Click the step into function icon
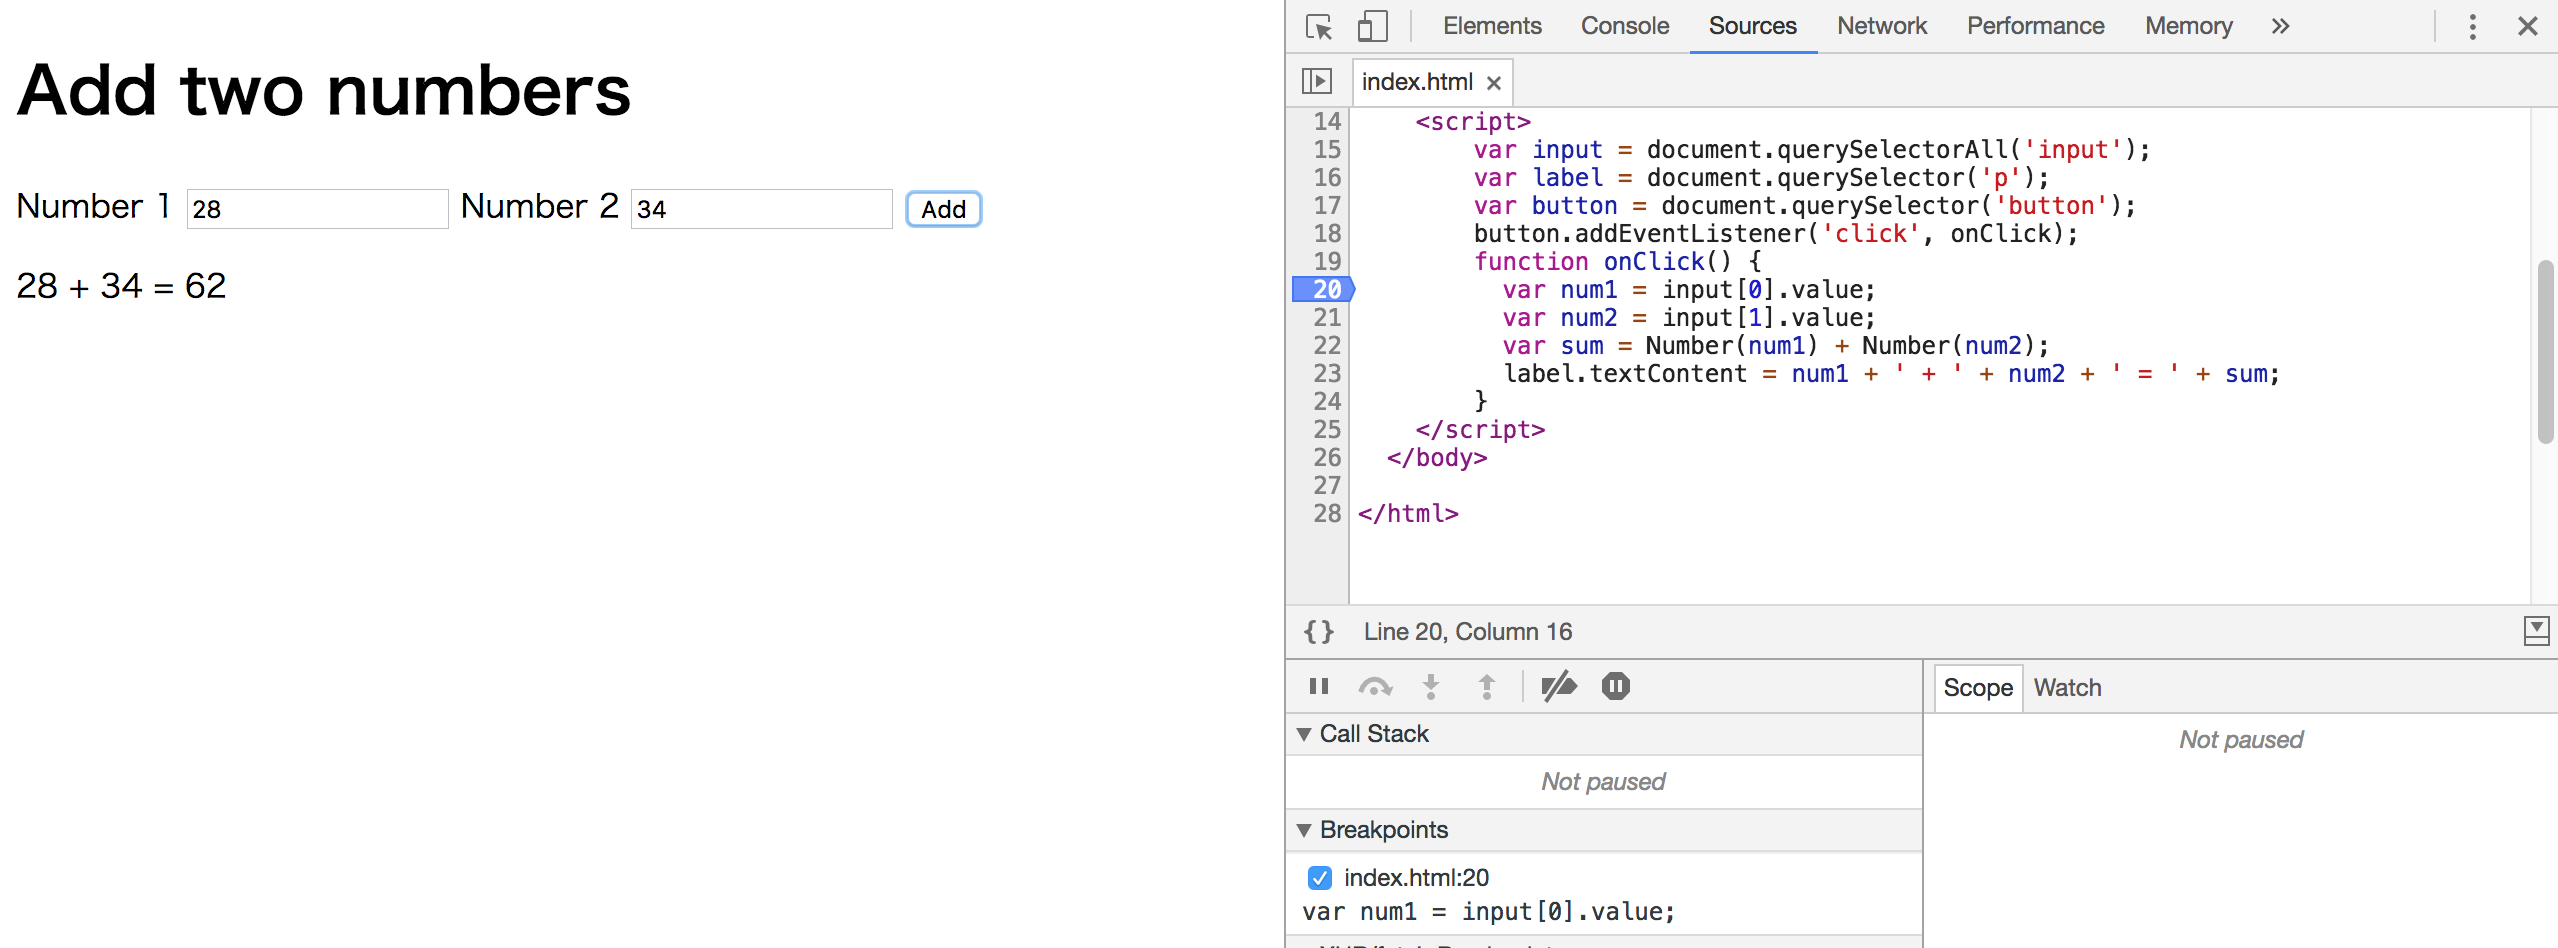The image size is (2558, 948). click(x=1431, y=686)
